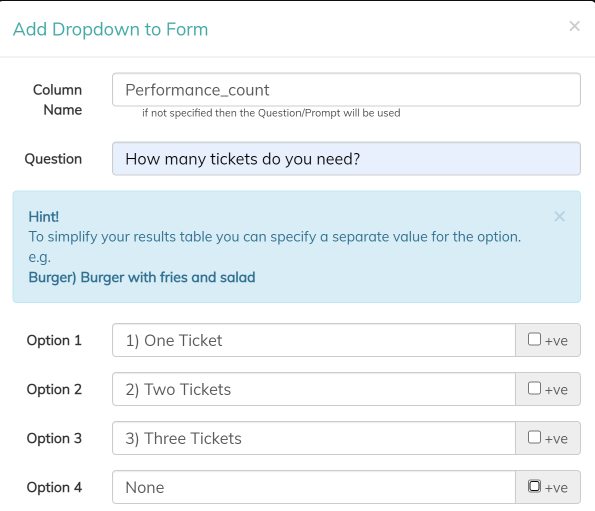Tick the +ve checkbox for Option 1

point(534,339)
